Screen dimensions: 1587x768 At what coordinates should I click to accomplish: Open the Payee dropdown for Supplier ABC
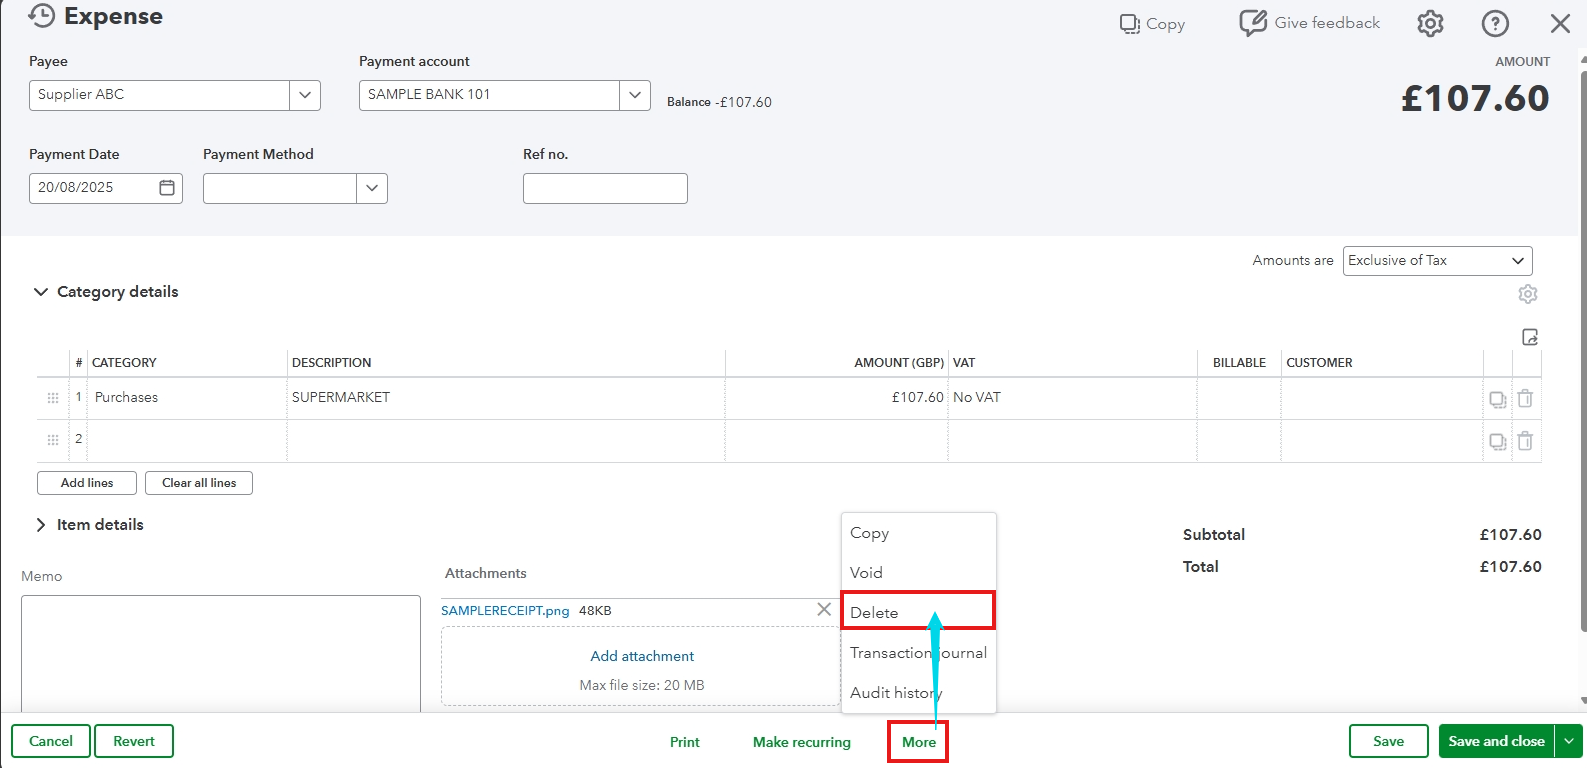pos(305,95)
